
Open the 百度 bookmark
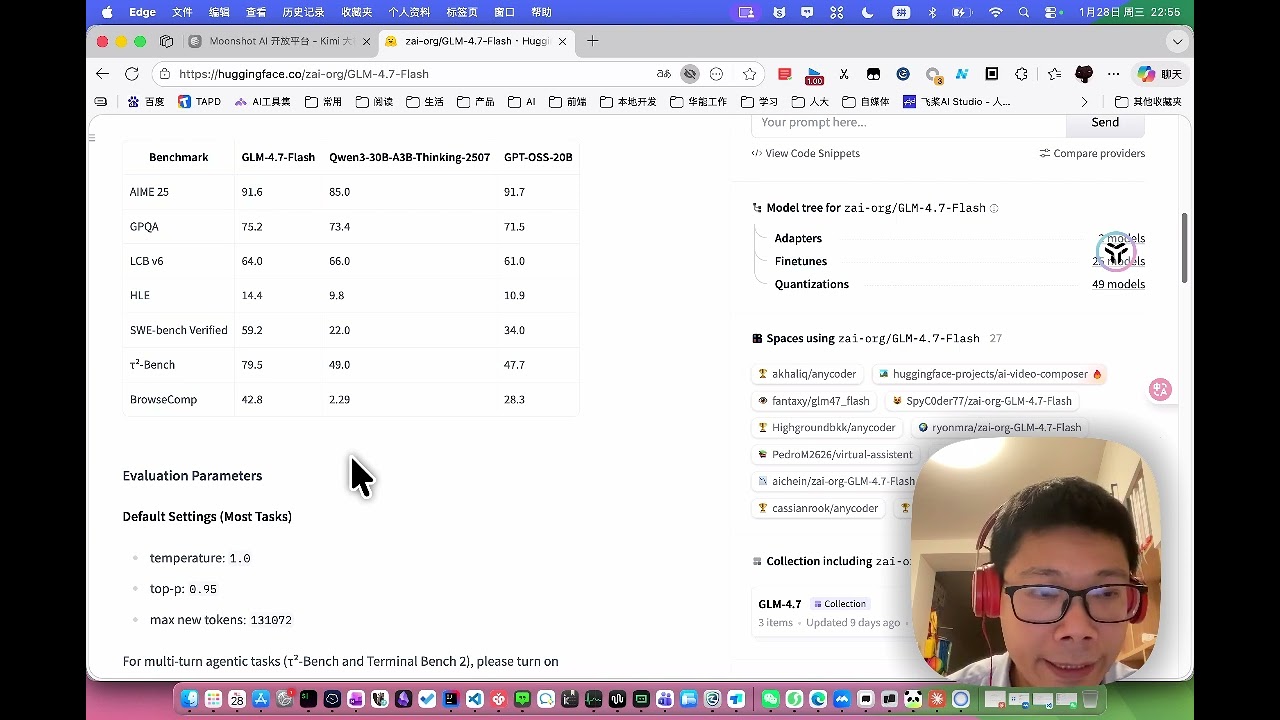pyautogui.click(x=146, y=102)
